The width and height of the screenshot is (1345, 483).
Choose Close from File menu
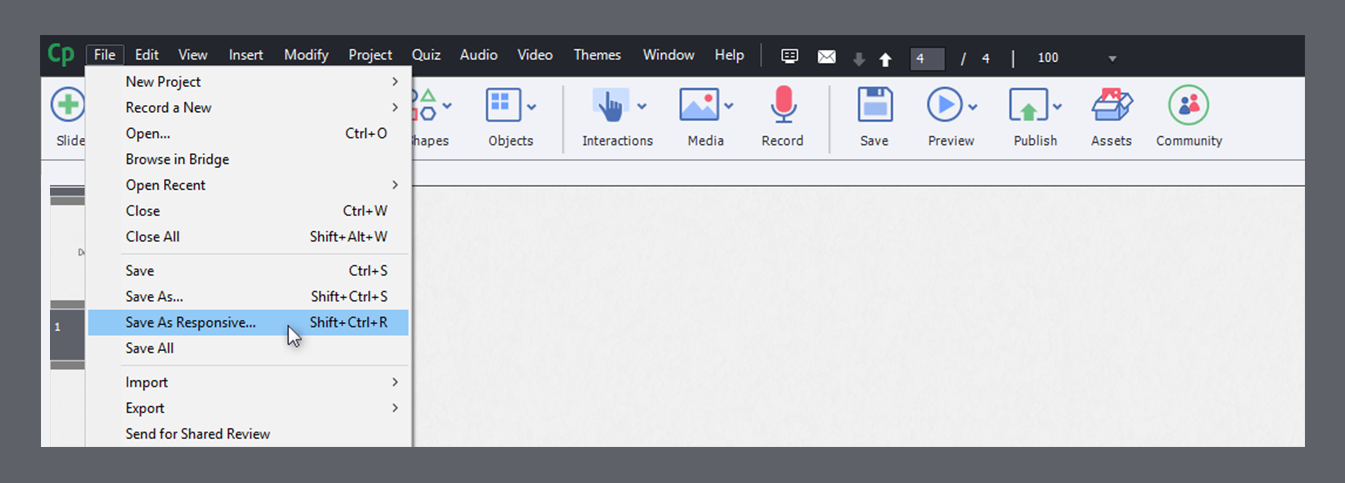tap(248, 212)
